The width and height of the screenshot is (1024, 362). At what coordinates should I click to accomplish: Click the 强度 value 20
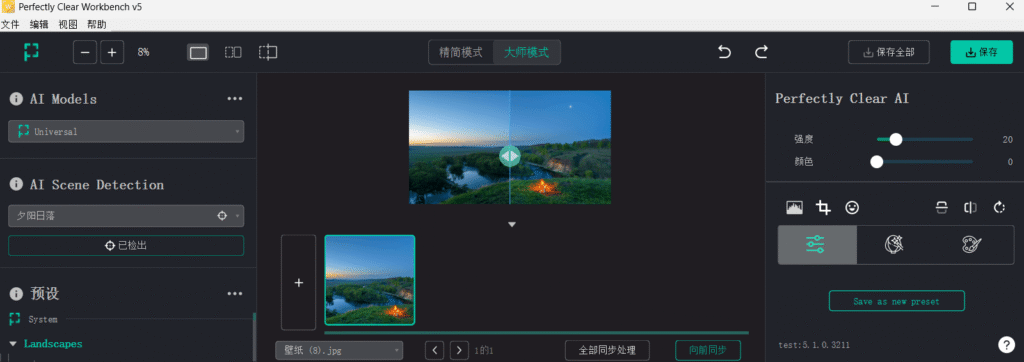1008,140
